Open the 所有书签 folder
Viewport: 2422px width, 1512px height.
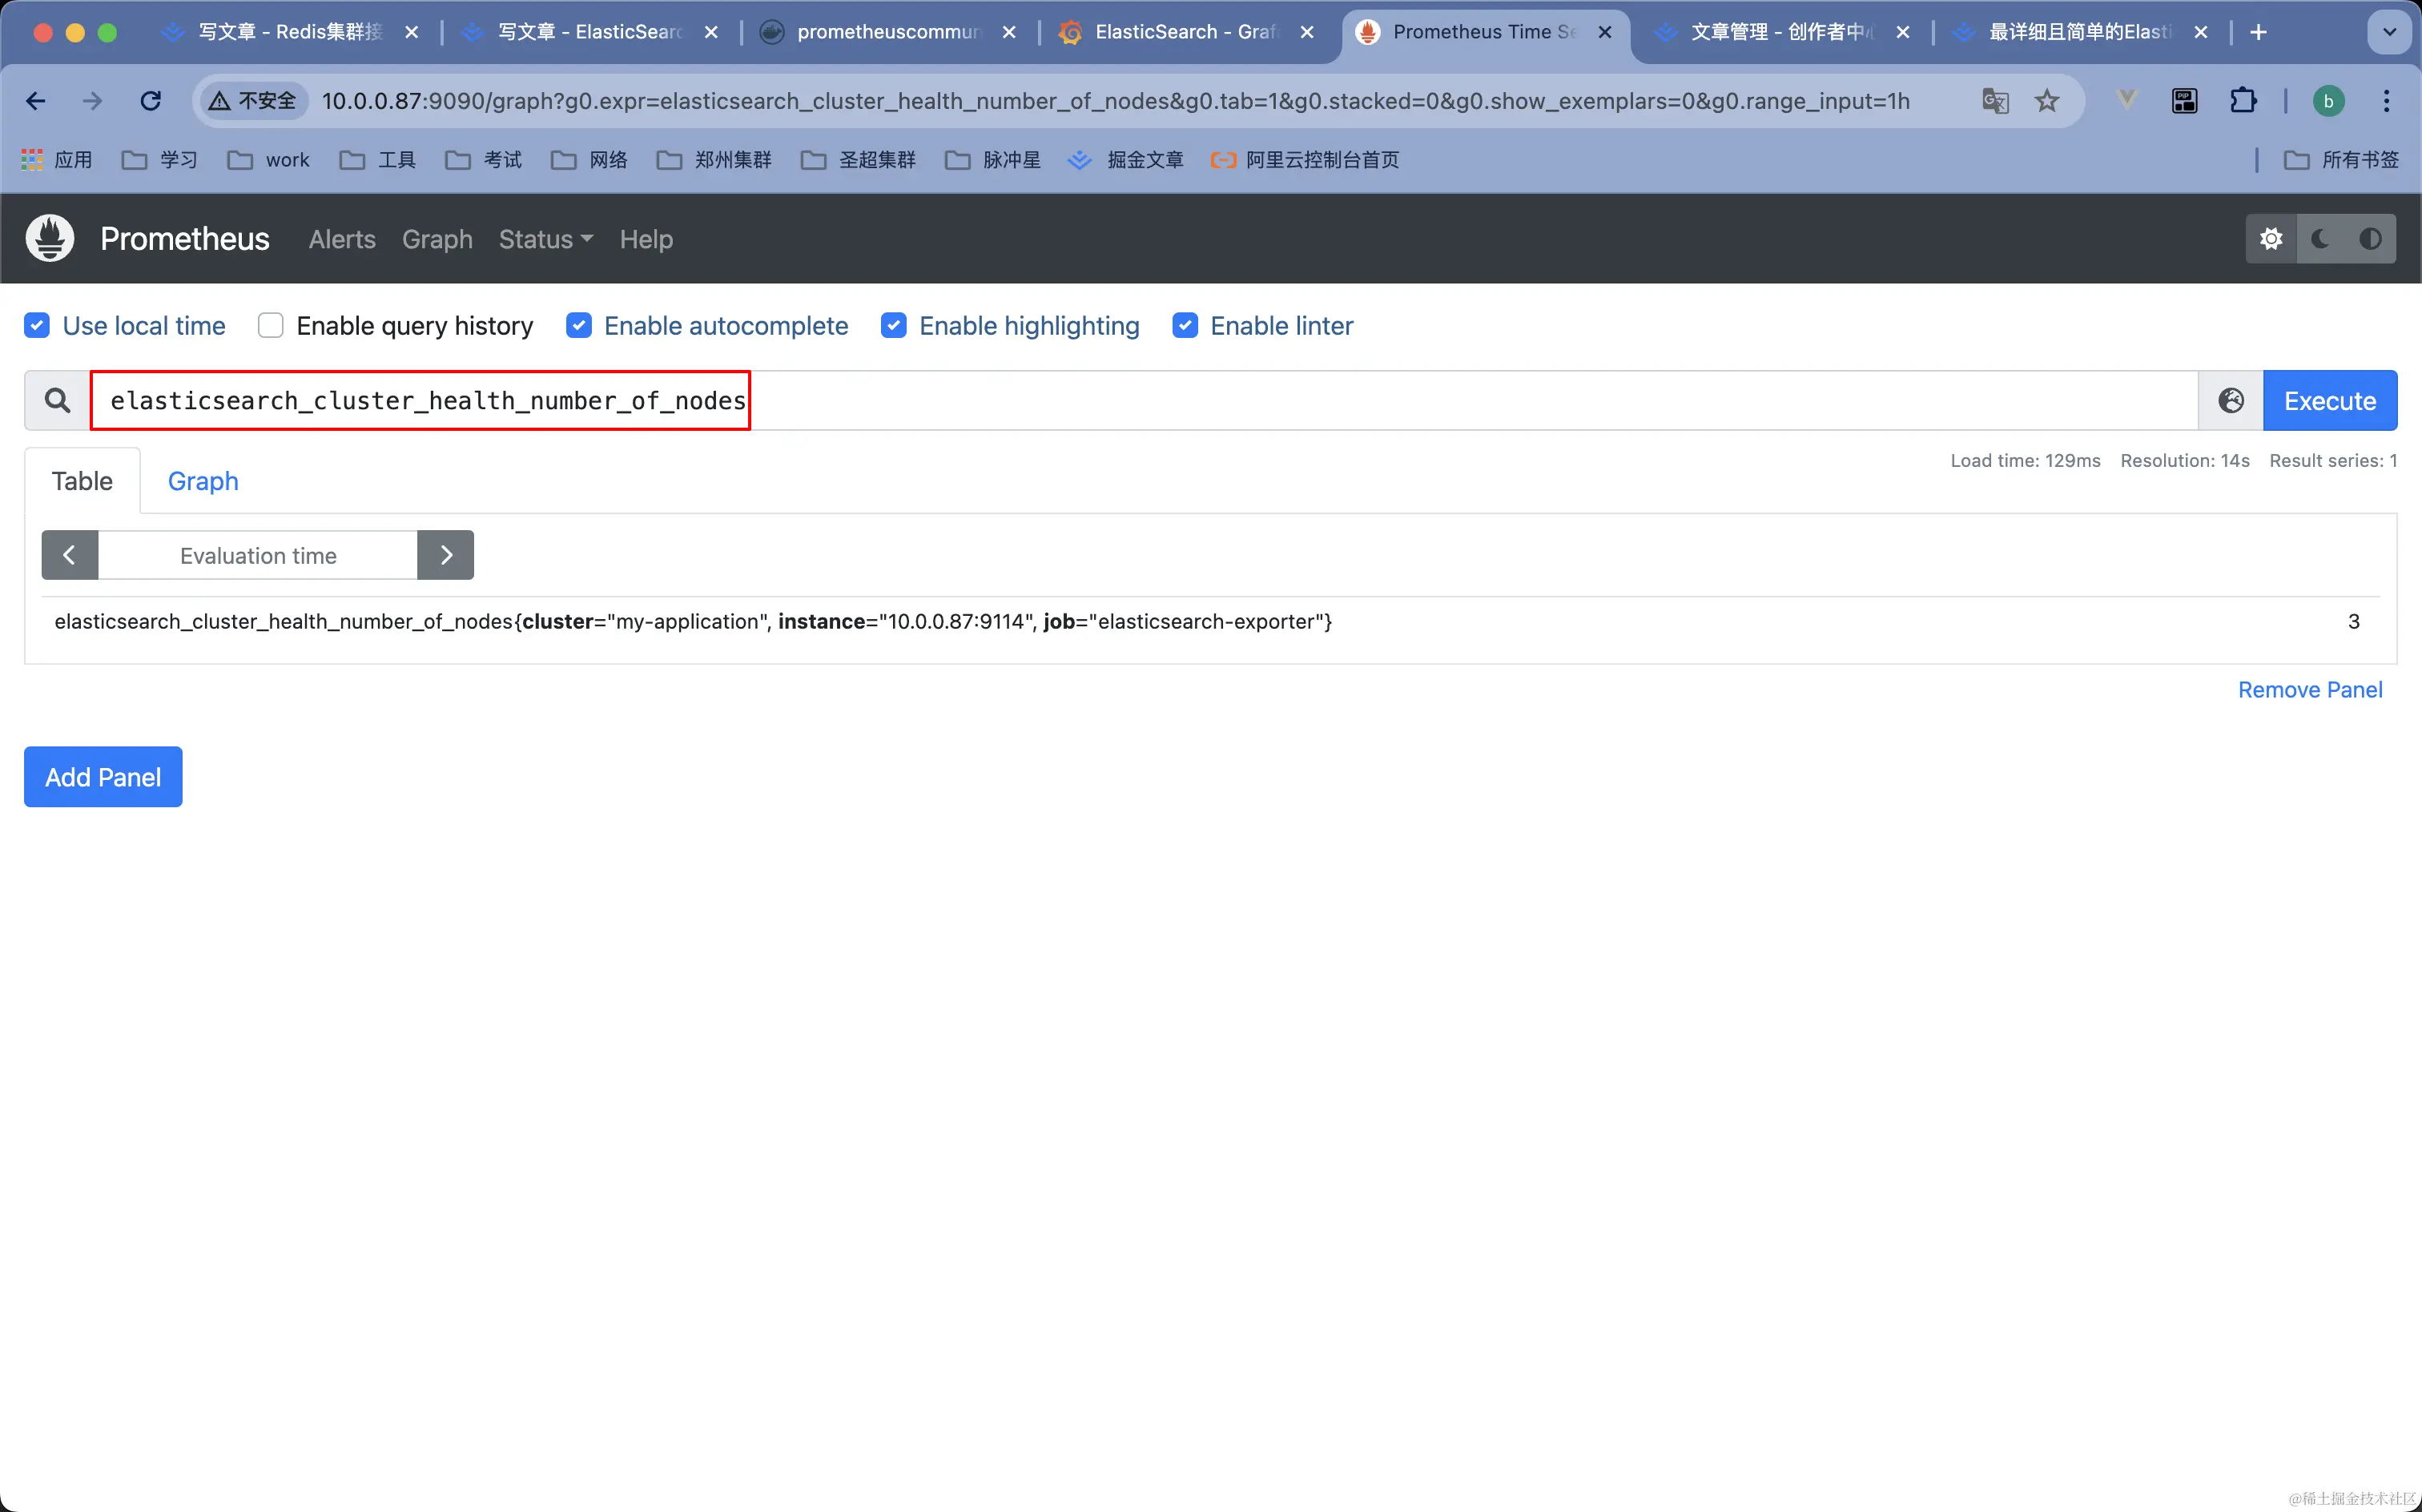pos(2341,160)
